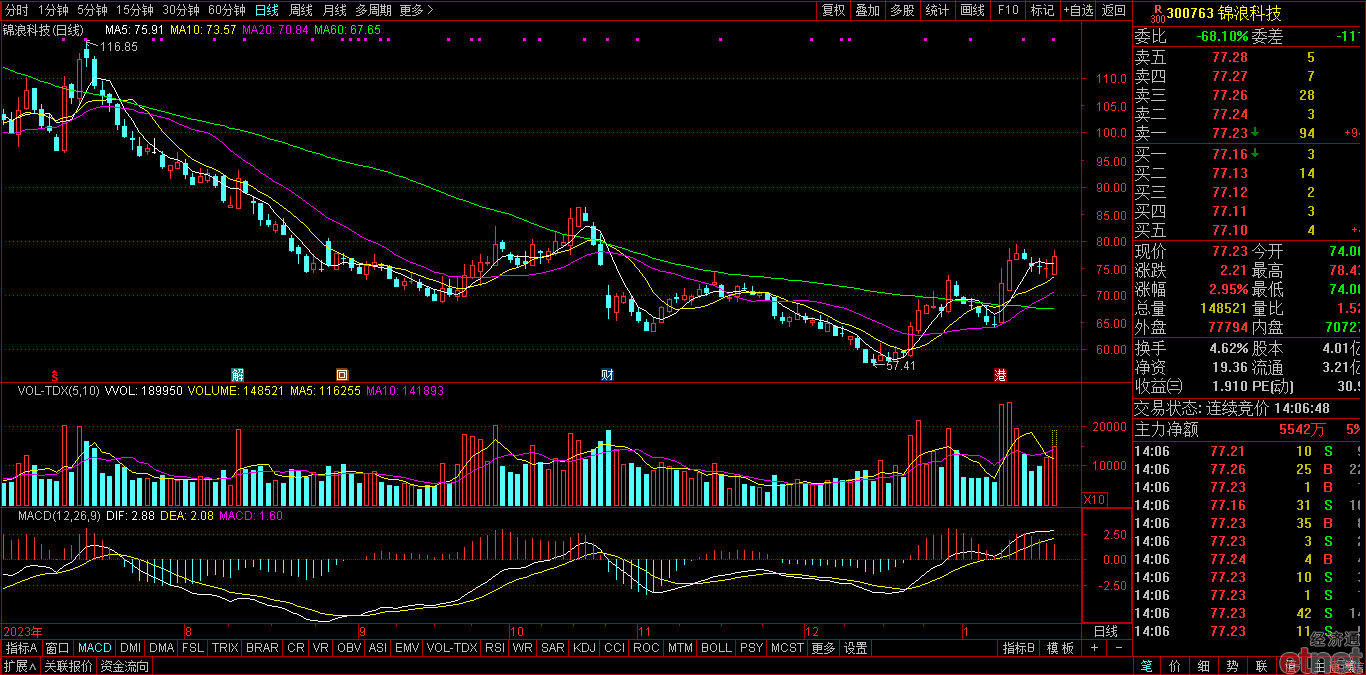This screenshot has height=675, width=1366.
Task: Select the 30分钟 period
Action: (x=180, y=10)
